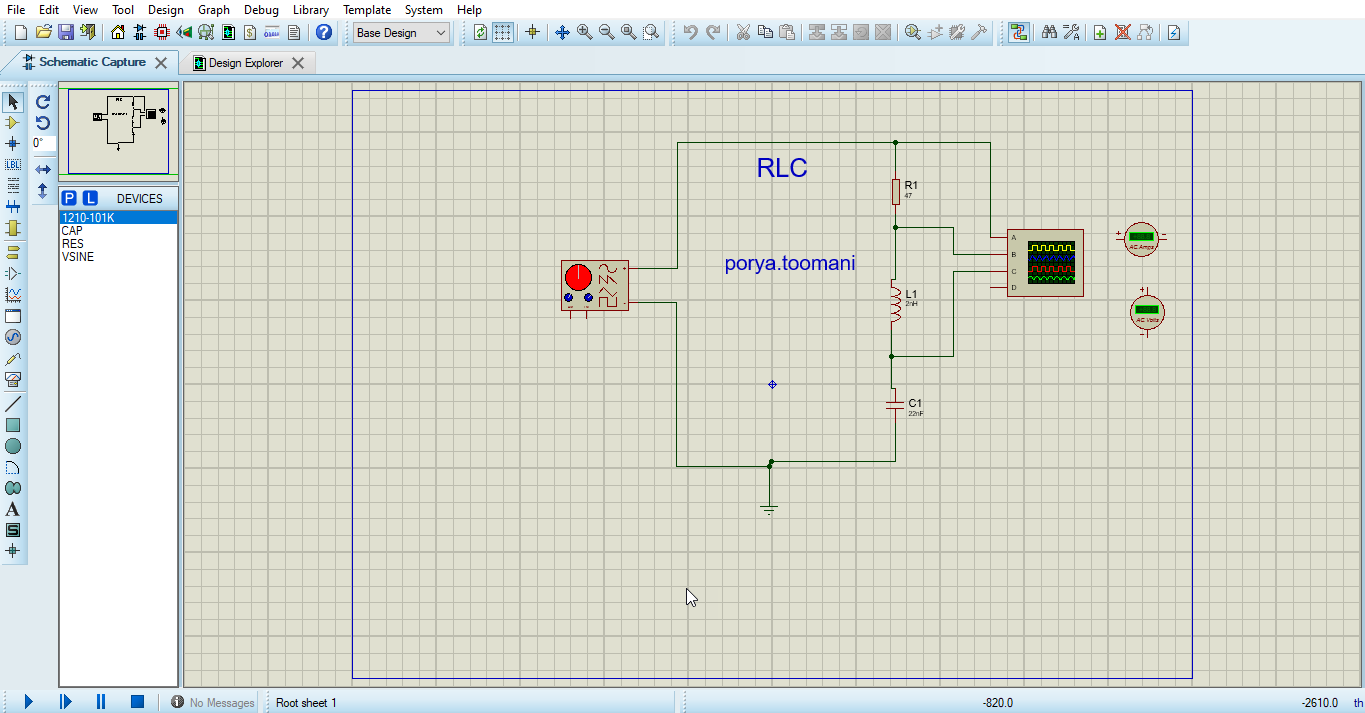Click the Cut scissors icon
This screenshot has height=713, width=1365.
(x=743, y=32)
